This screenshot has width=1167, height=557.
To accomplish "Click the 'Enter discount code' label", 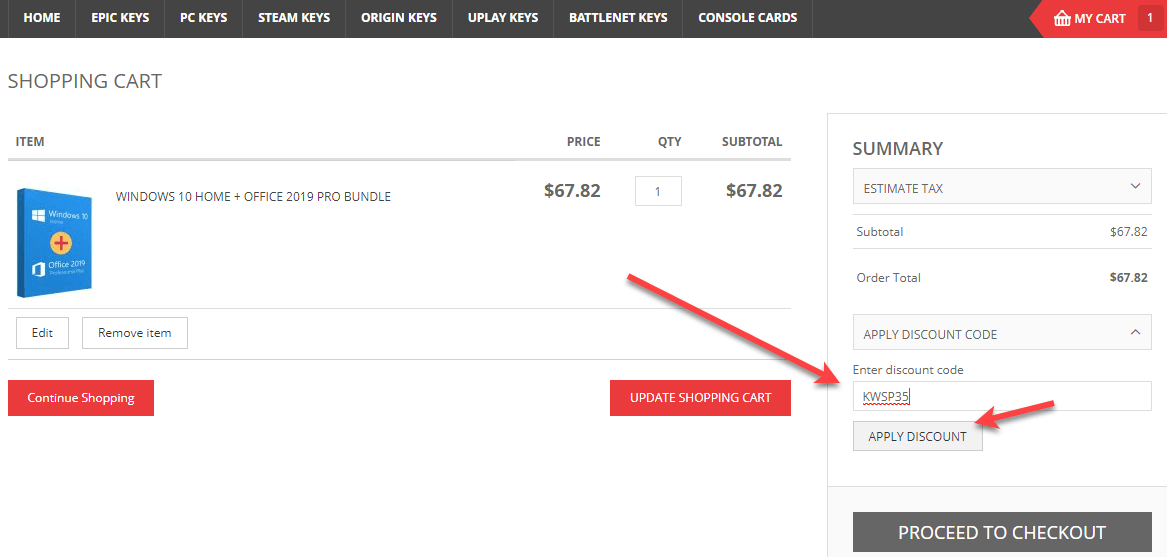I will (x=908, y=369).
